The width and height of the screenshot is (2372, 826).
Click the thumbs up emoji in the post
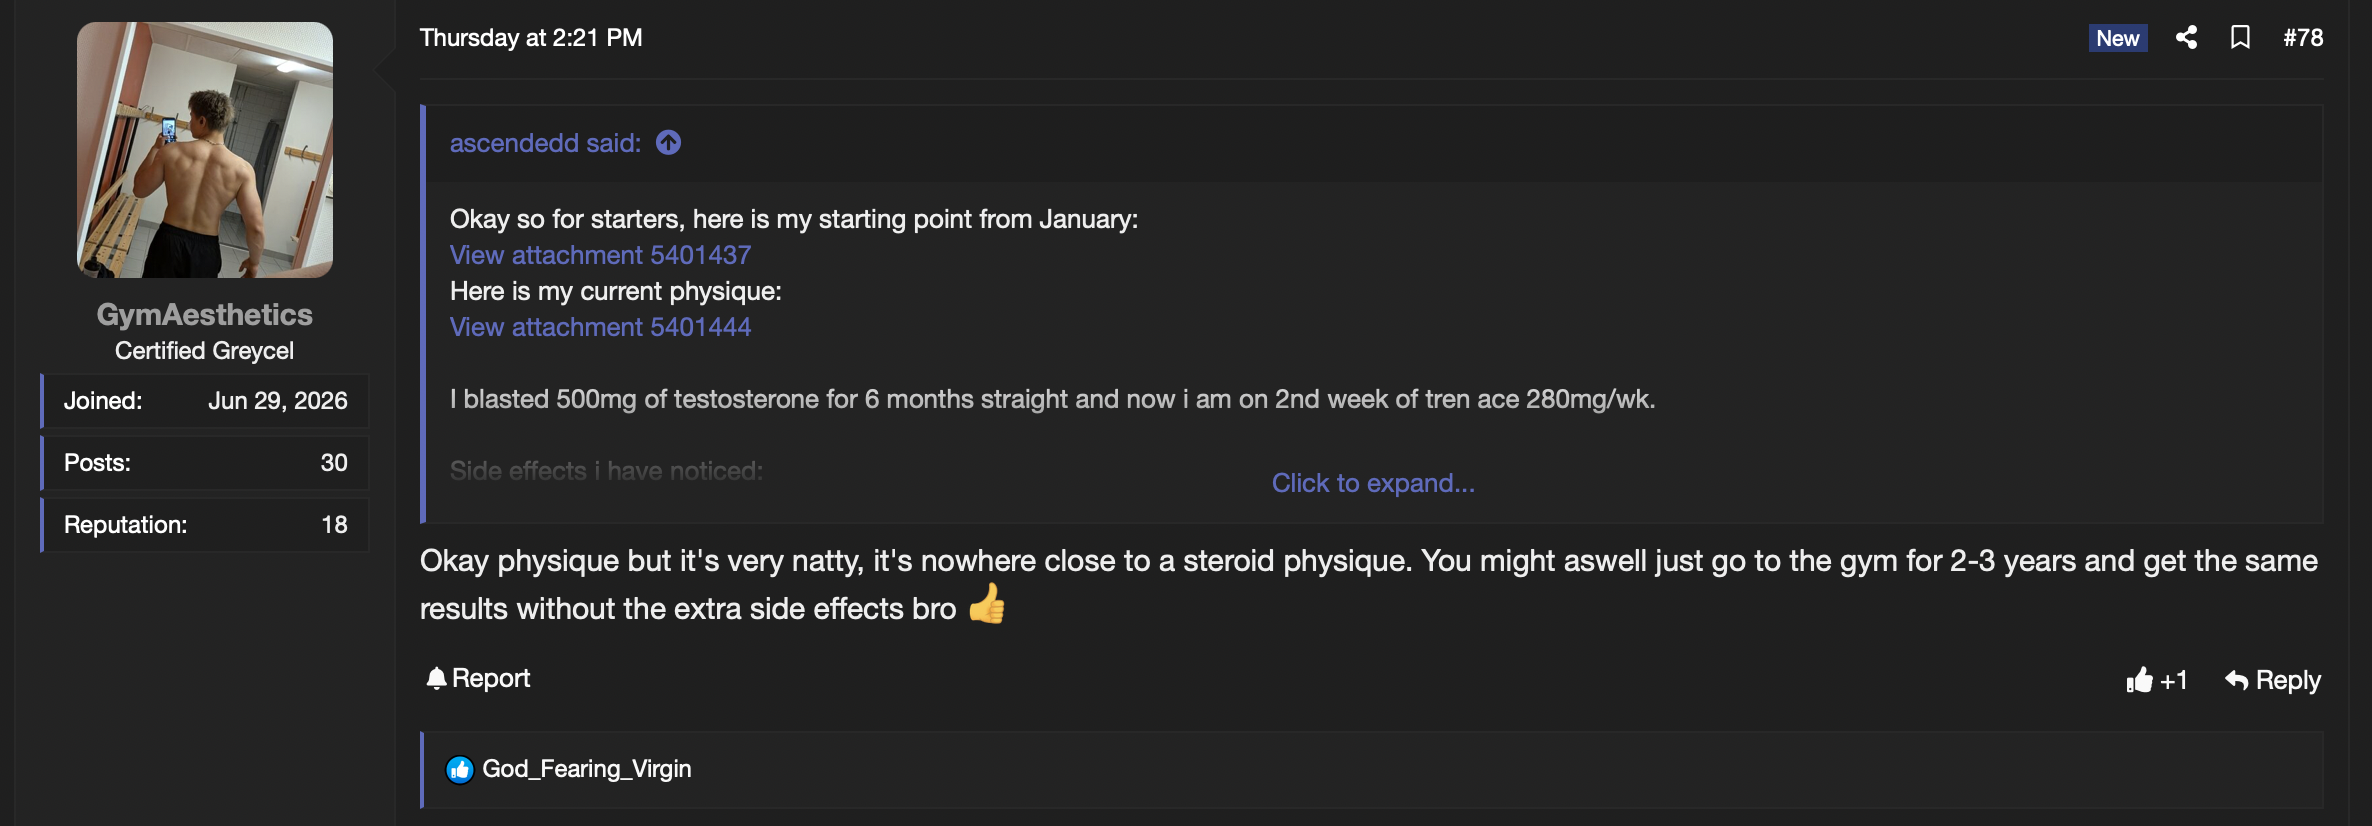click(987, 604)
